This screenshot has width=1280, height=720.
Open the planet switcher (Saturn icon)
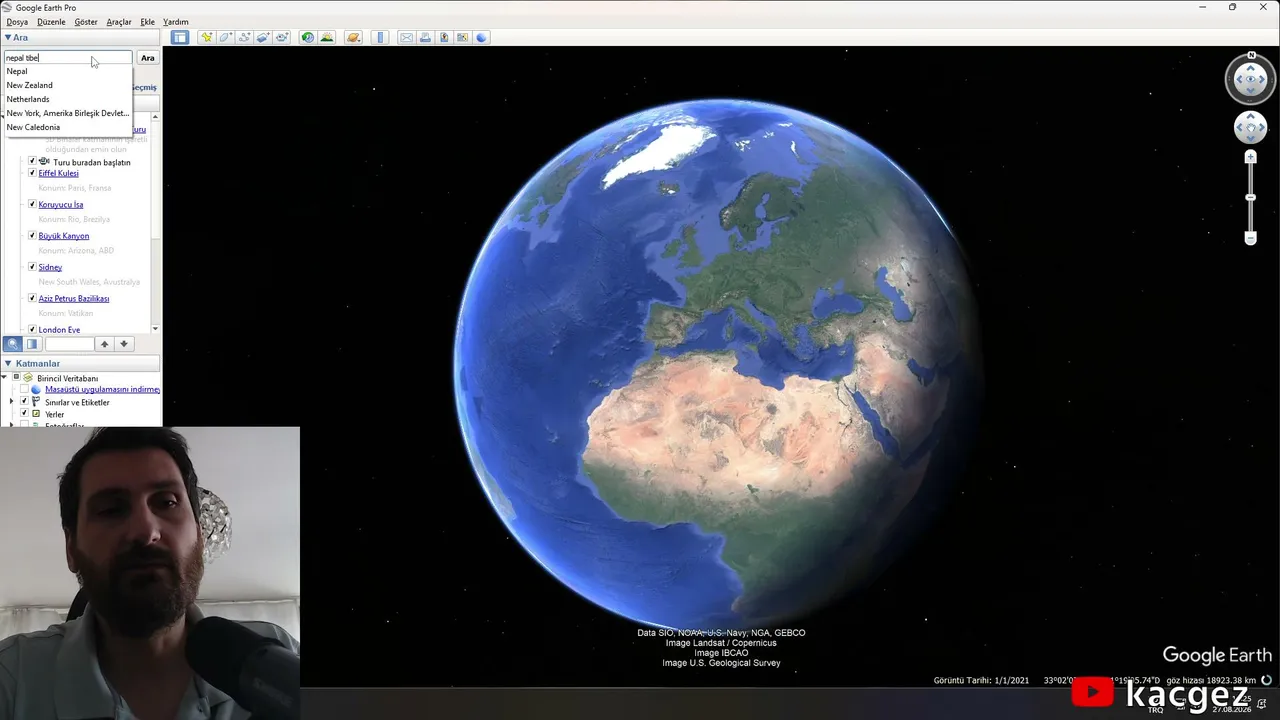coord(353,38)
